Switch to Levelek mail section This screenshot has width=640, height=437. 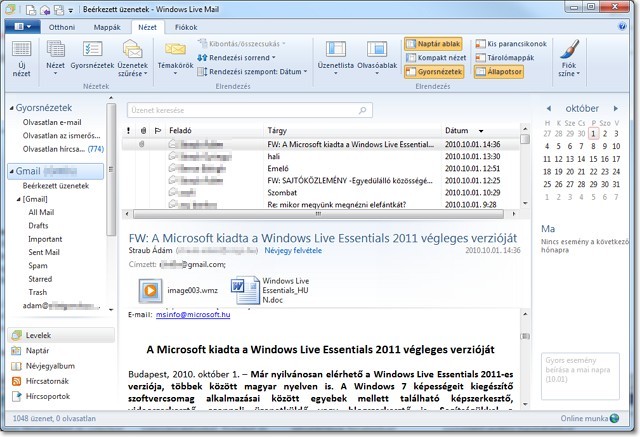[60, 335]
